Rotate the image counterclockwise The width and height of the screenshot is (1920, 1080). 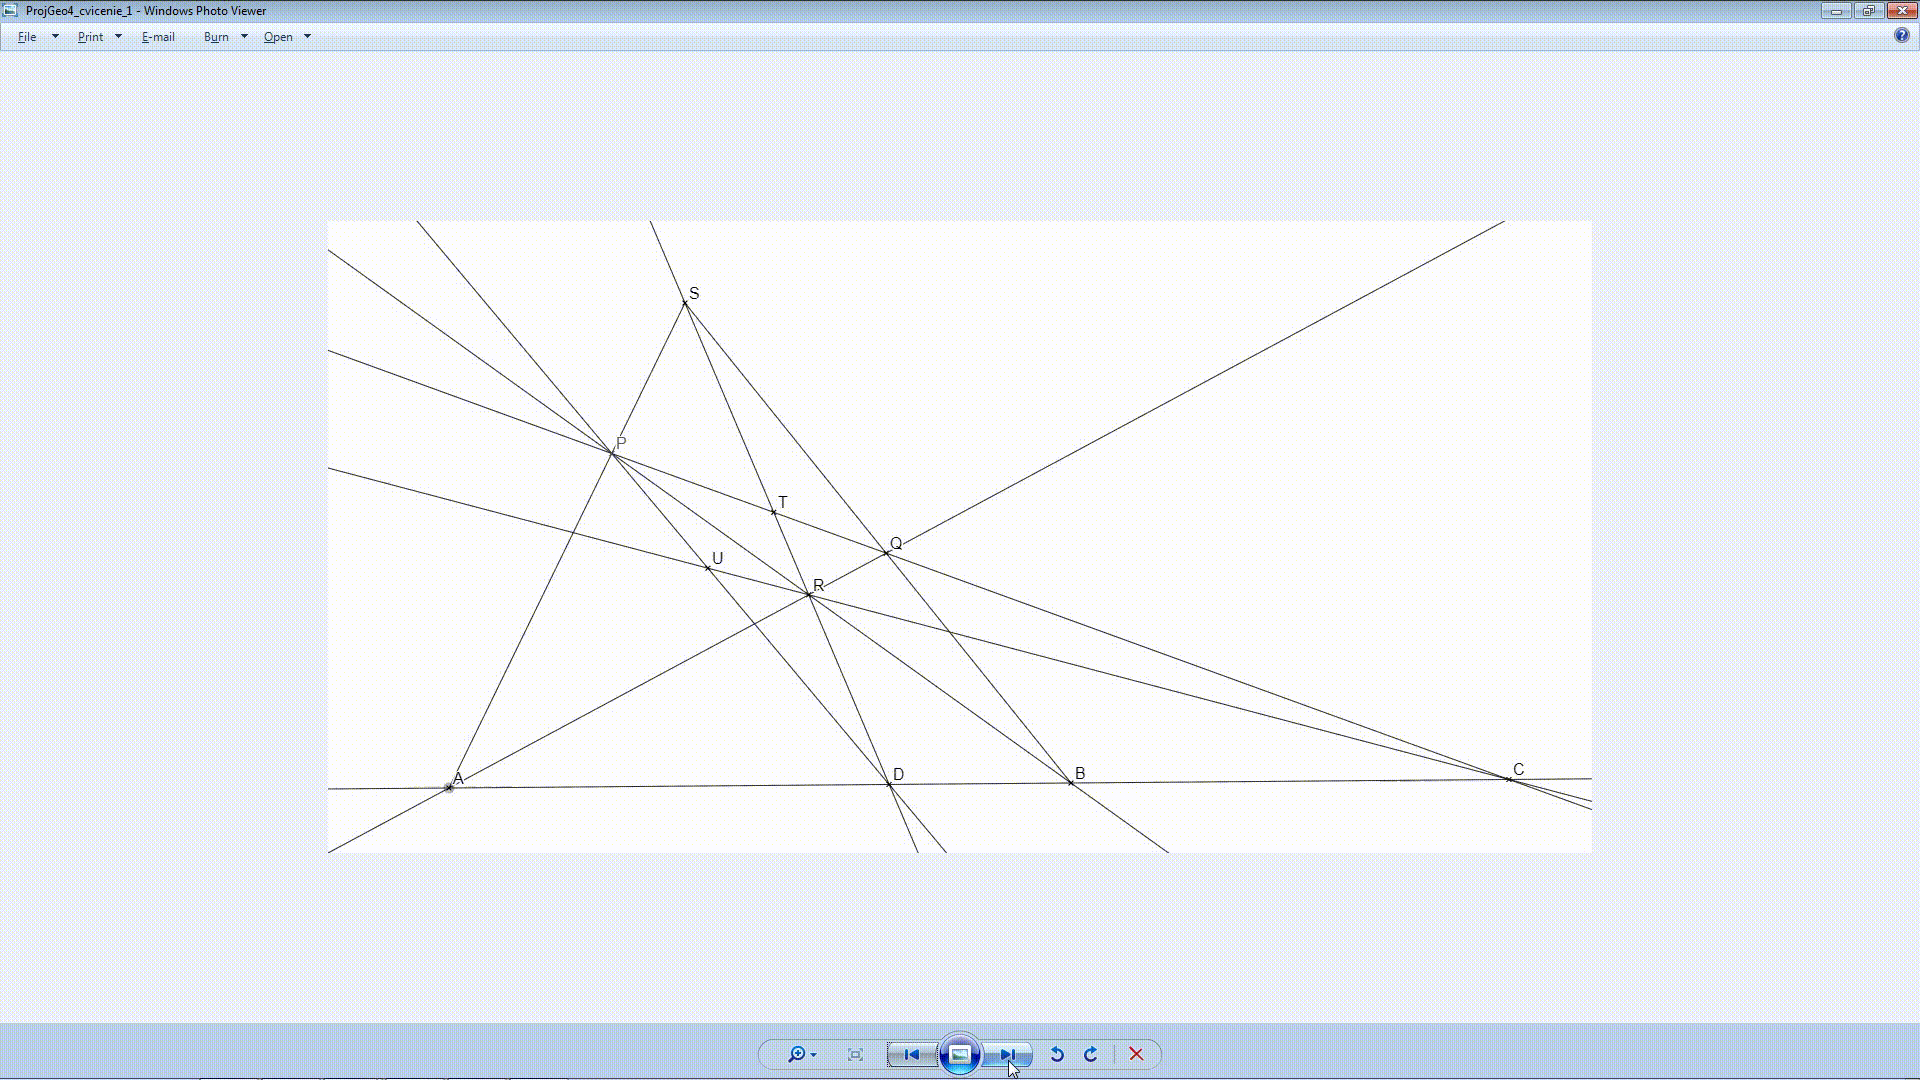pyautogui.click(x=1057, y=1054)
